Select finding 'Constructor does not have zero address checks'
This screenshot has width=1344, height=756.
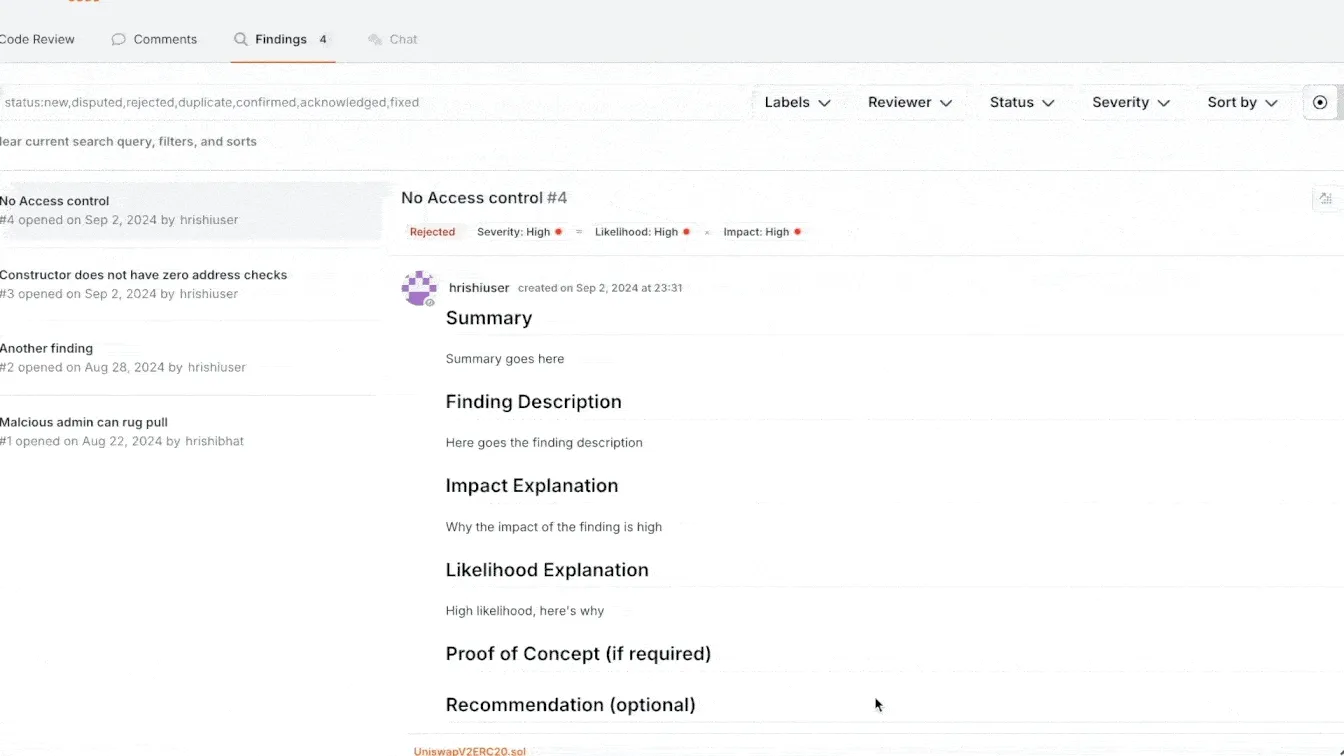click(x=144, y=275)
